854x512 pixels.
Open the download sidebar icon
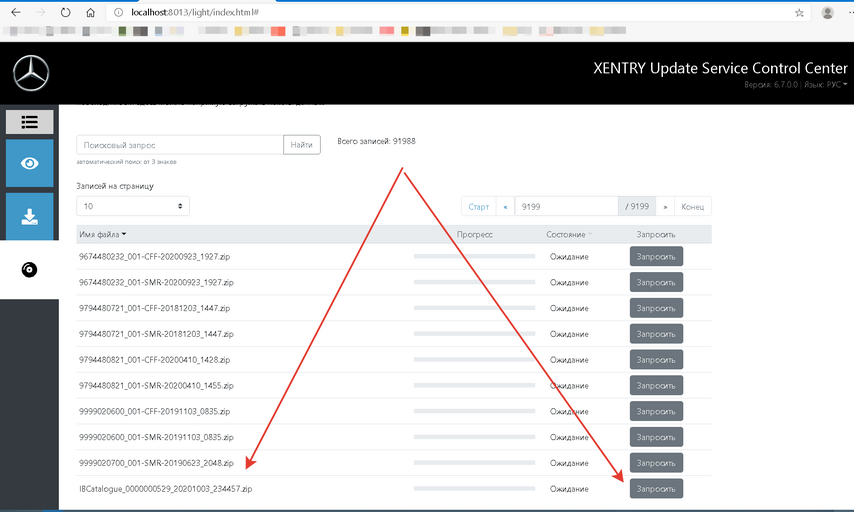tap(29, 217)
